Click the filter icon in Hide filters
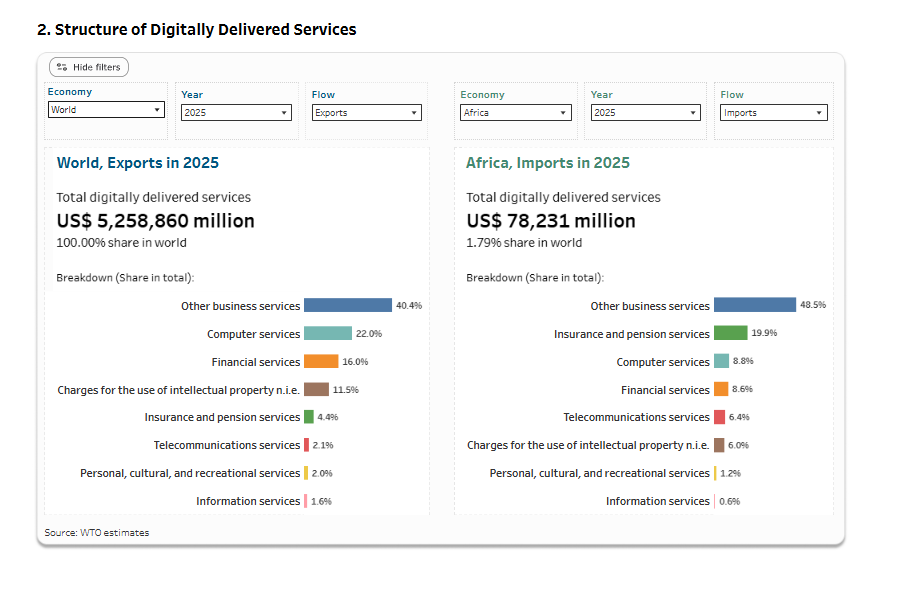Image resolution: width=900 pixels, height=600 pixels. click(62, 67)
